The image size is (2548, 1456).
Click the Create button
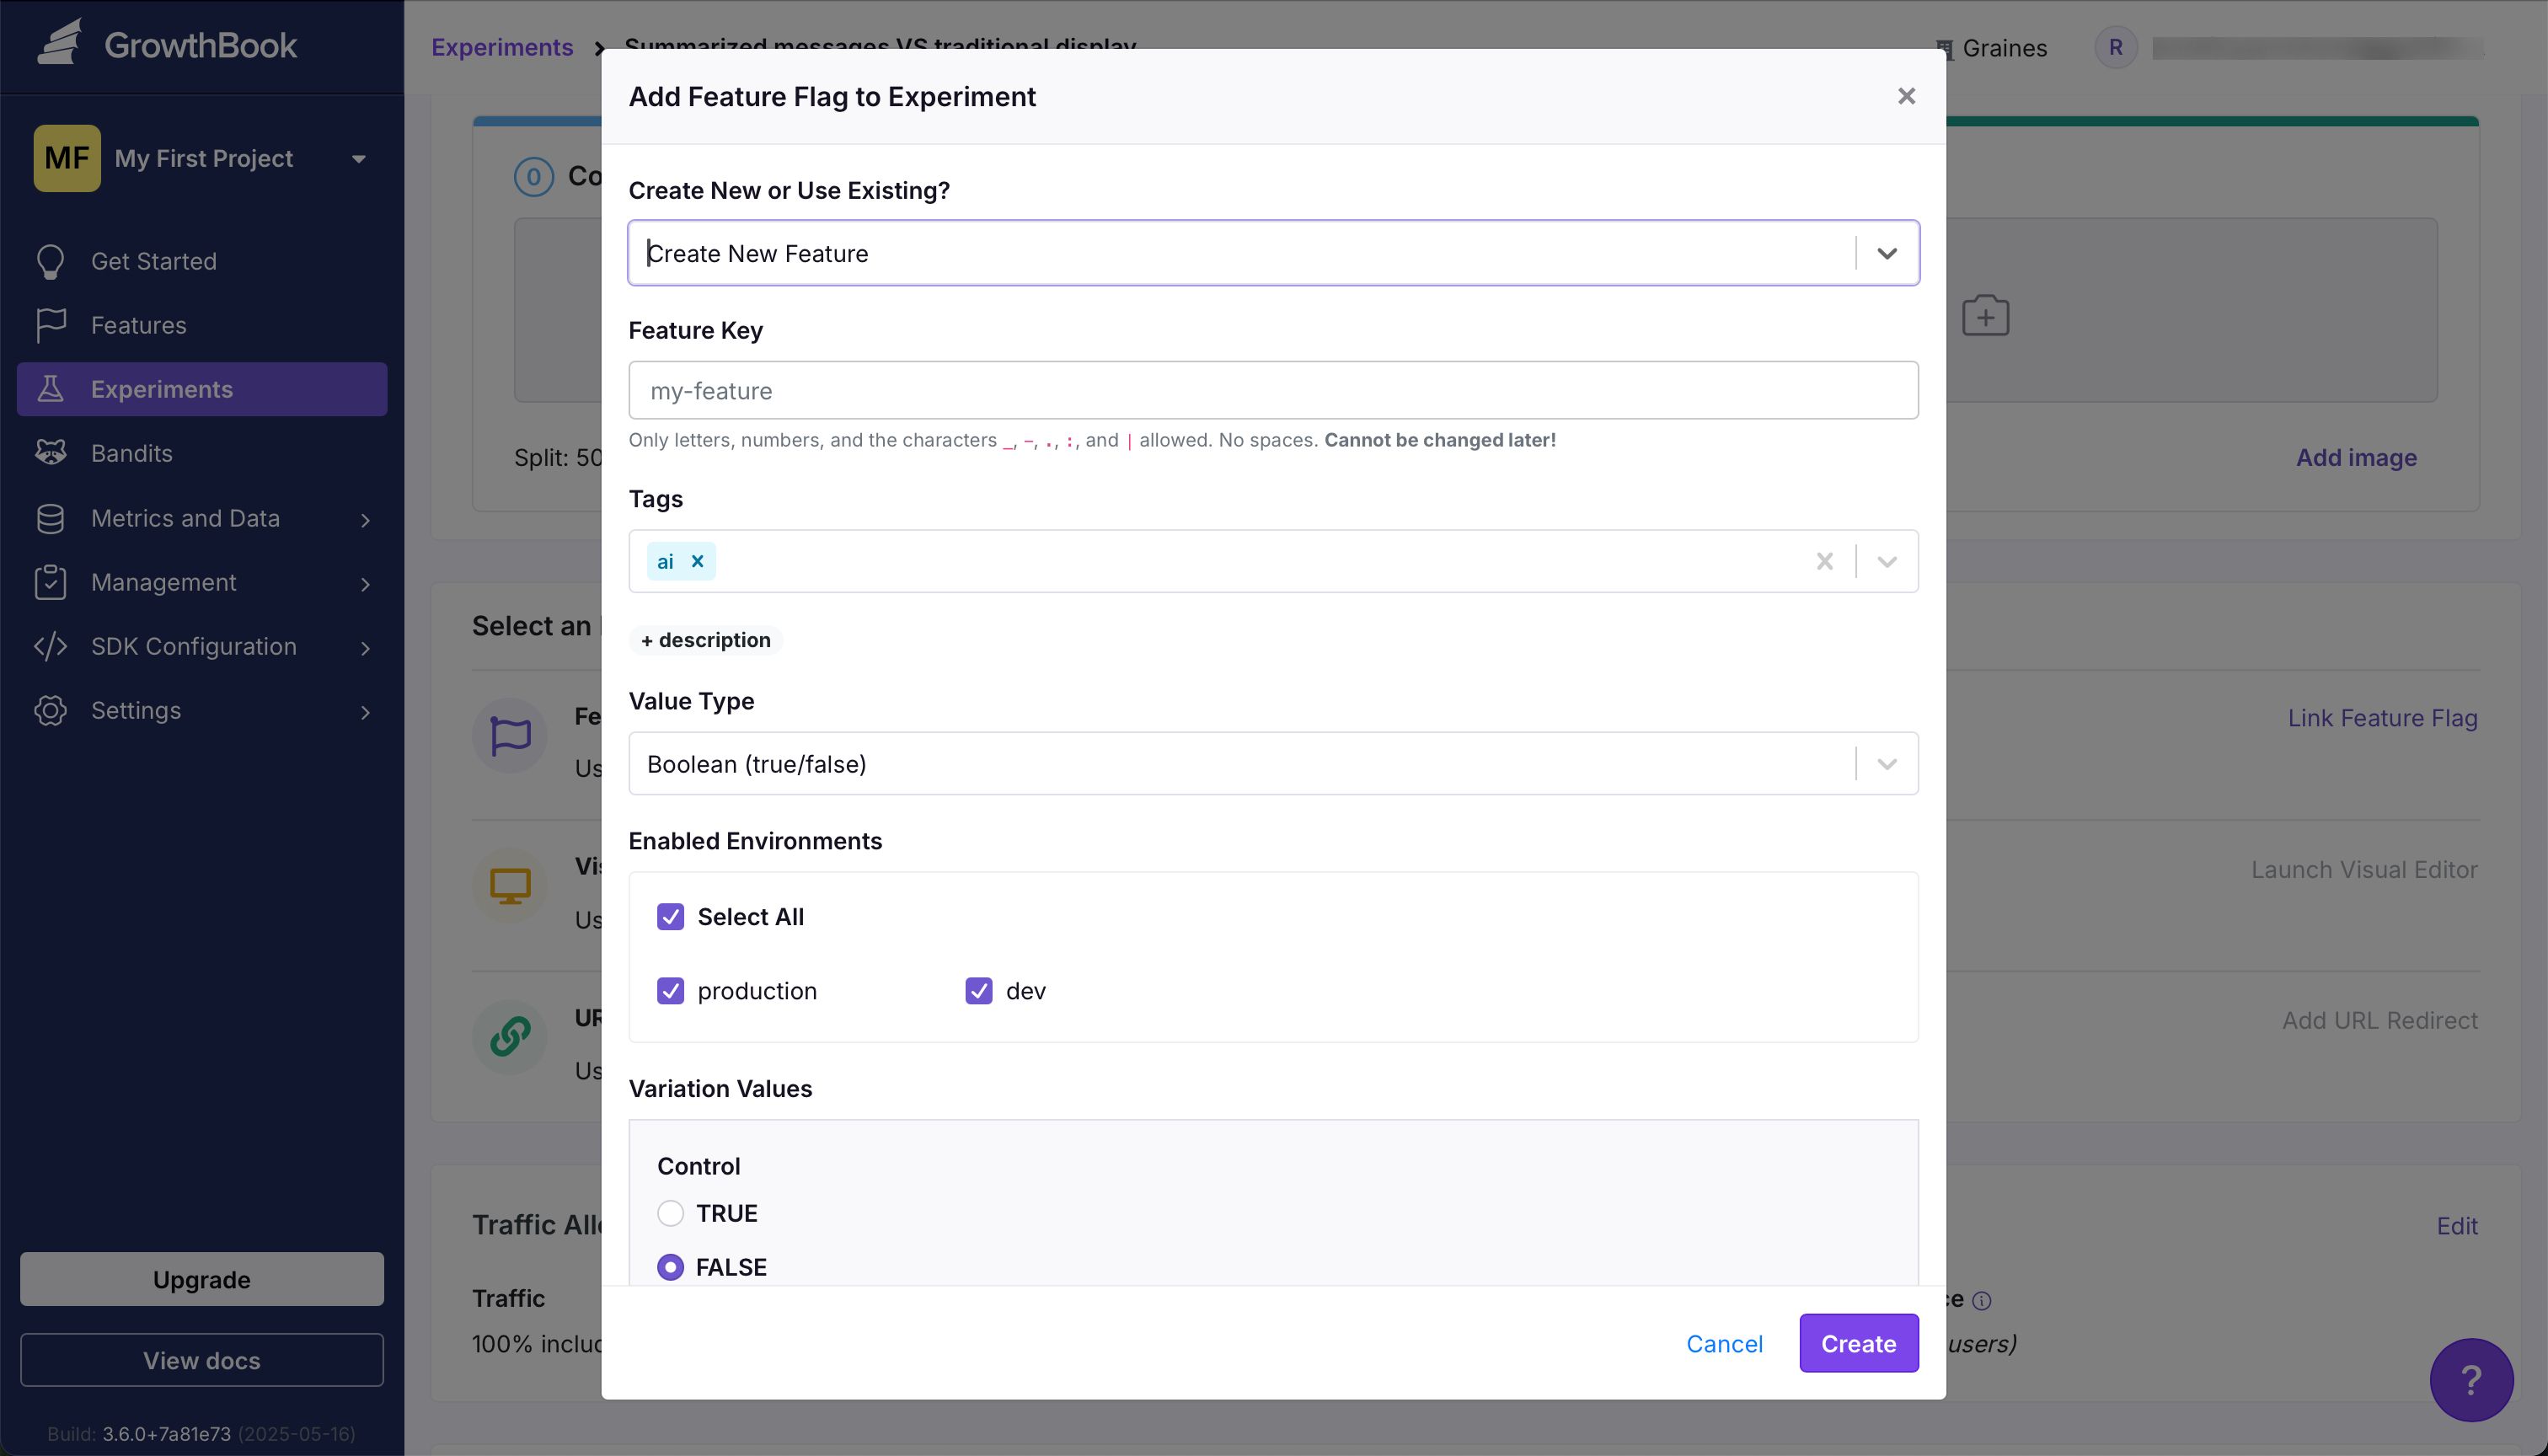pos(1858,1343)
